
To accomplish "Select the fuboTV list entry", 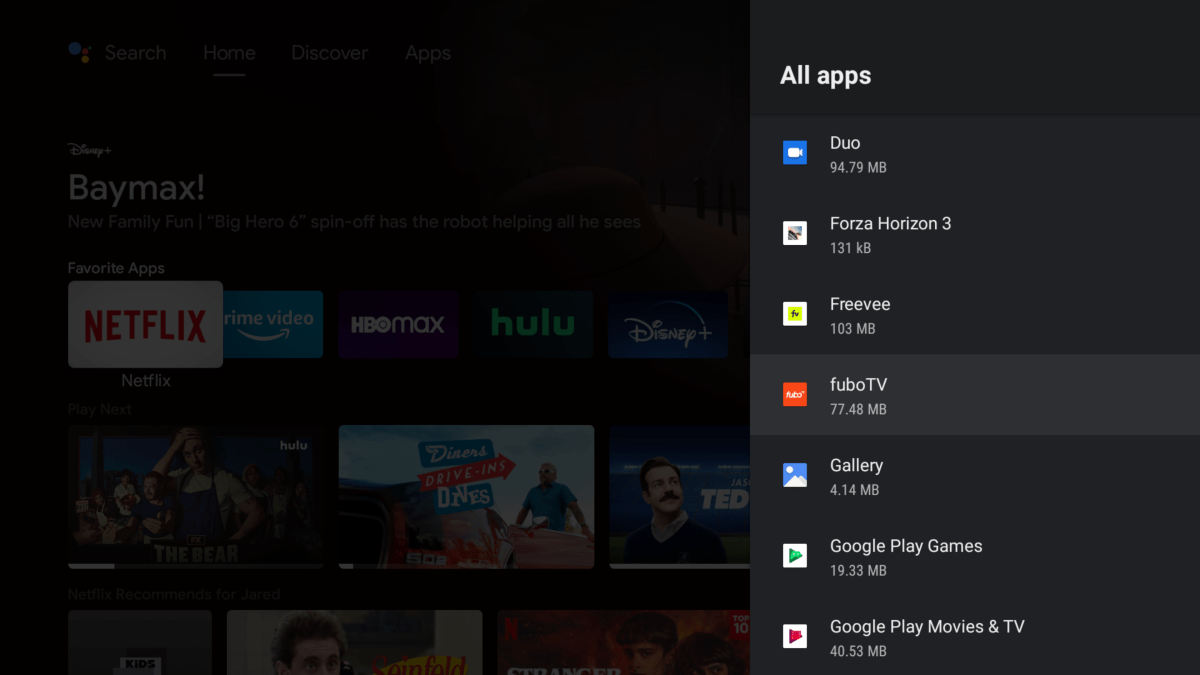I will (975, 395).
